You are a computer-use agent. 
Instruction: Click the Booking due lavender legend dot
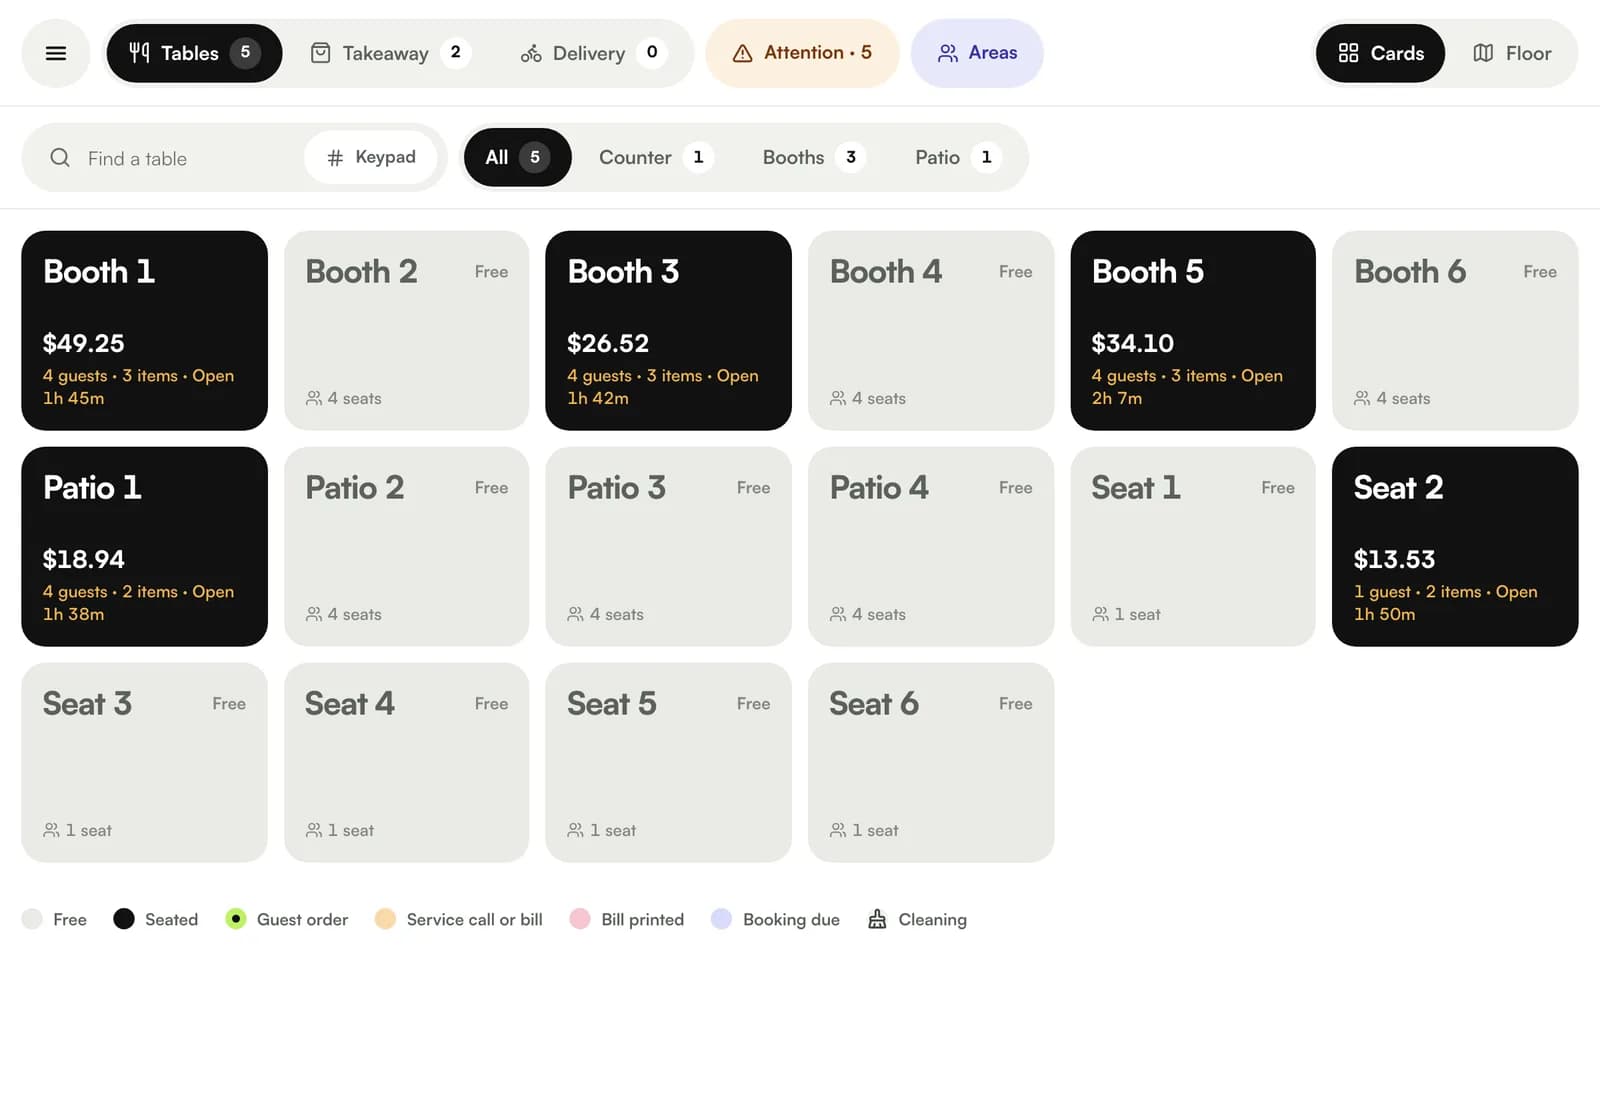coord(722,919)
